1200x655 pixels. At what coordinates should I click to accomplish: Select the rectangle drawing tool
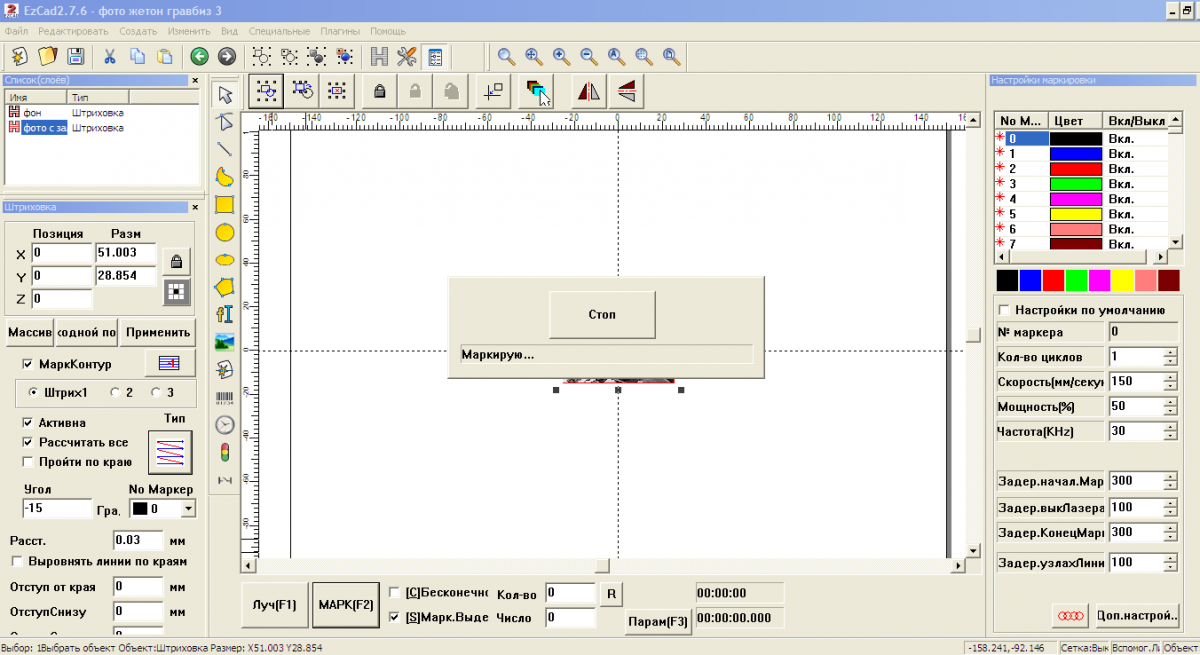pos(225,205)
